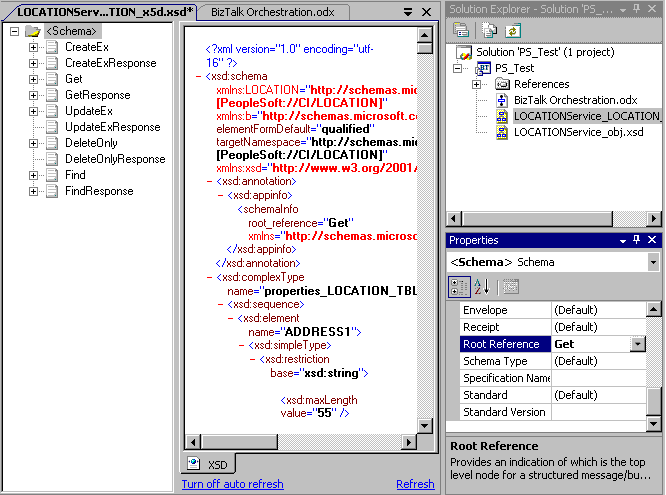Click the Standard Version value field
The image size is (666, 495).
[598, 412]
